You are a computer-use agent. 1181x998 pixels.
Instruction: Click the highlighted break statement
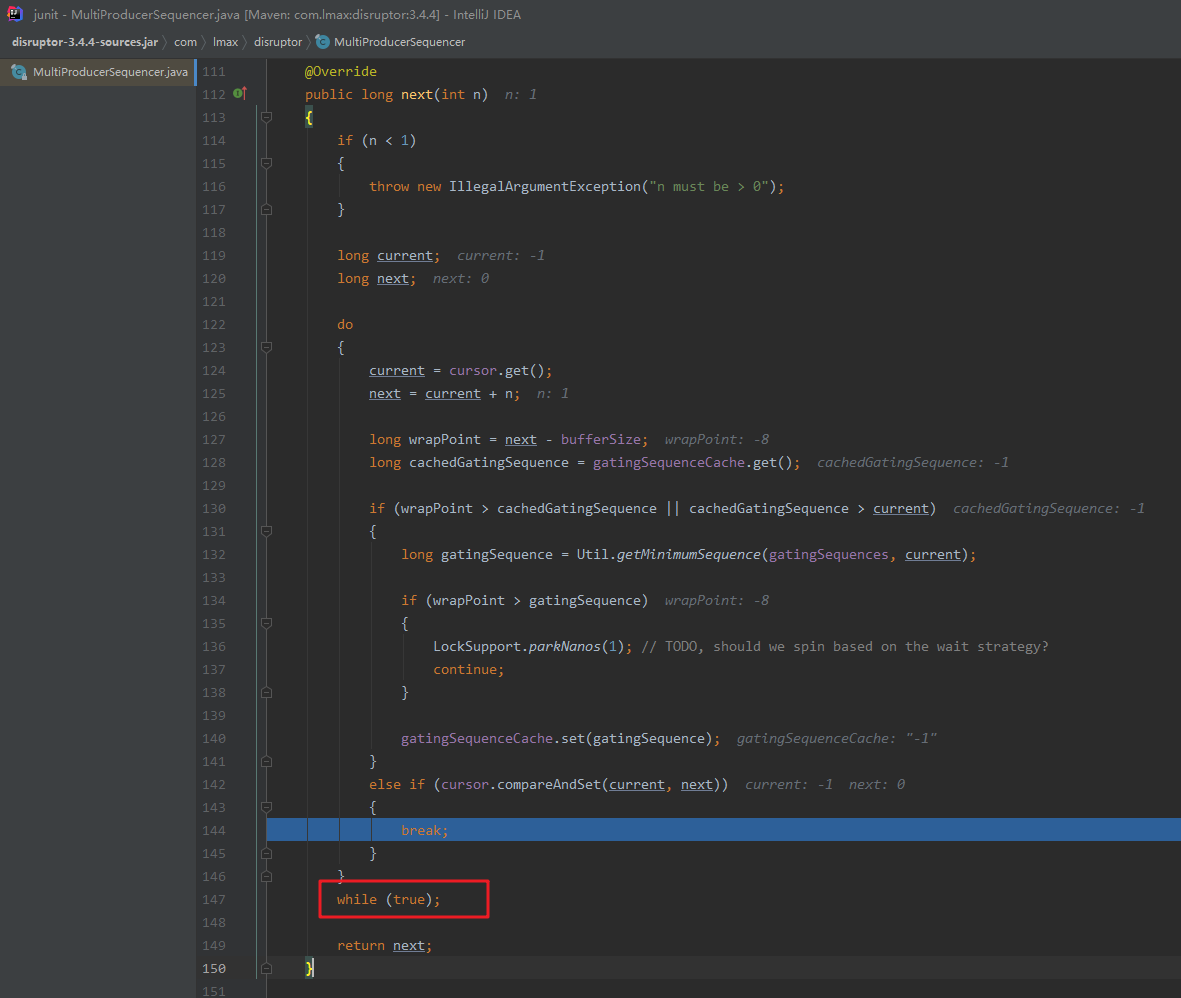(424, 830)
